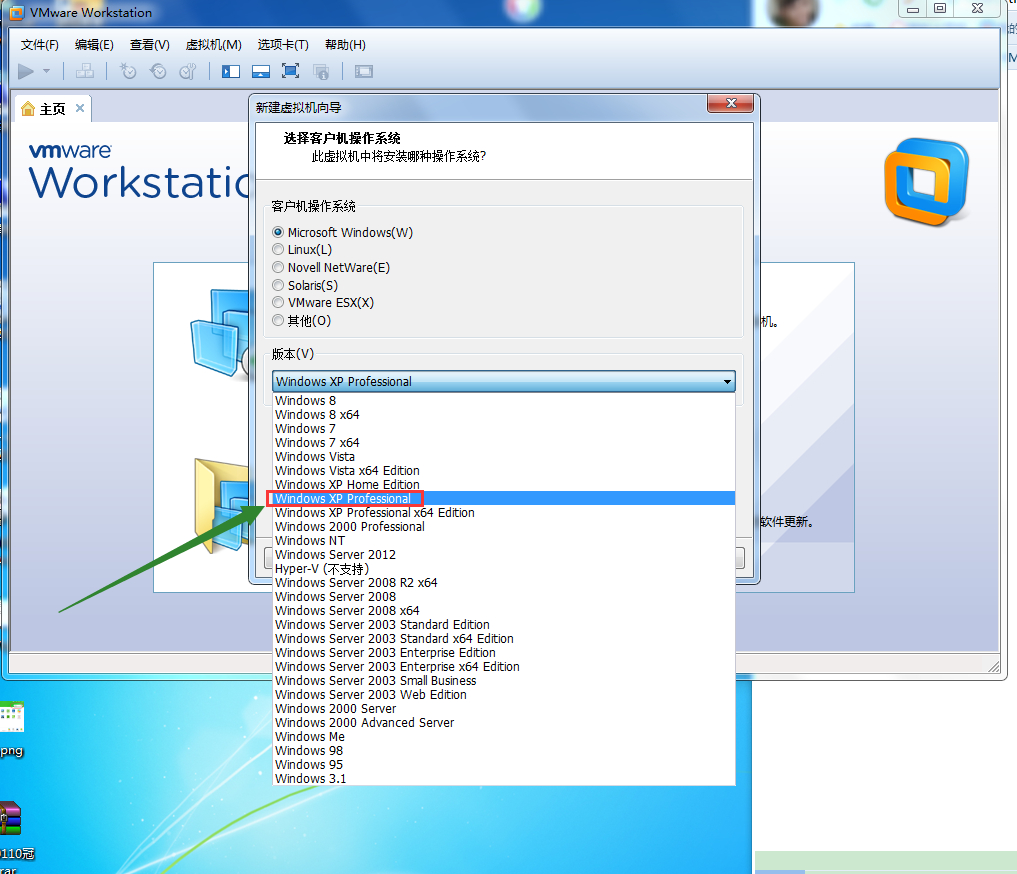Viewport: 1017px width, 874px height.
Task: Open the 帮助(H) menu
Action: pyautogui.click(x=345, y=45)
